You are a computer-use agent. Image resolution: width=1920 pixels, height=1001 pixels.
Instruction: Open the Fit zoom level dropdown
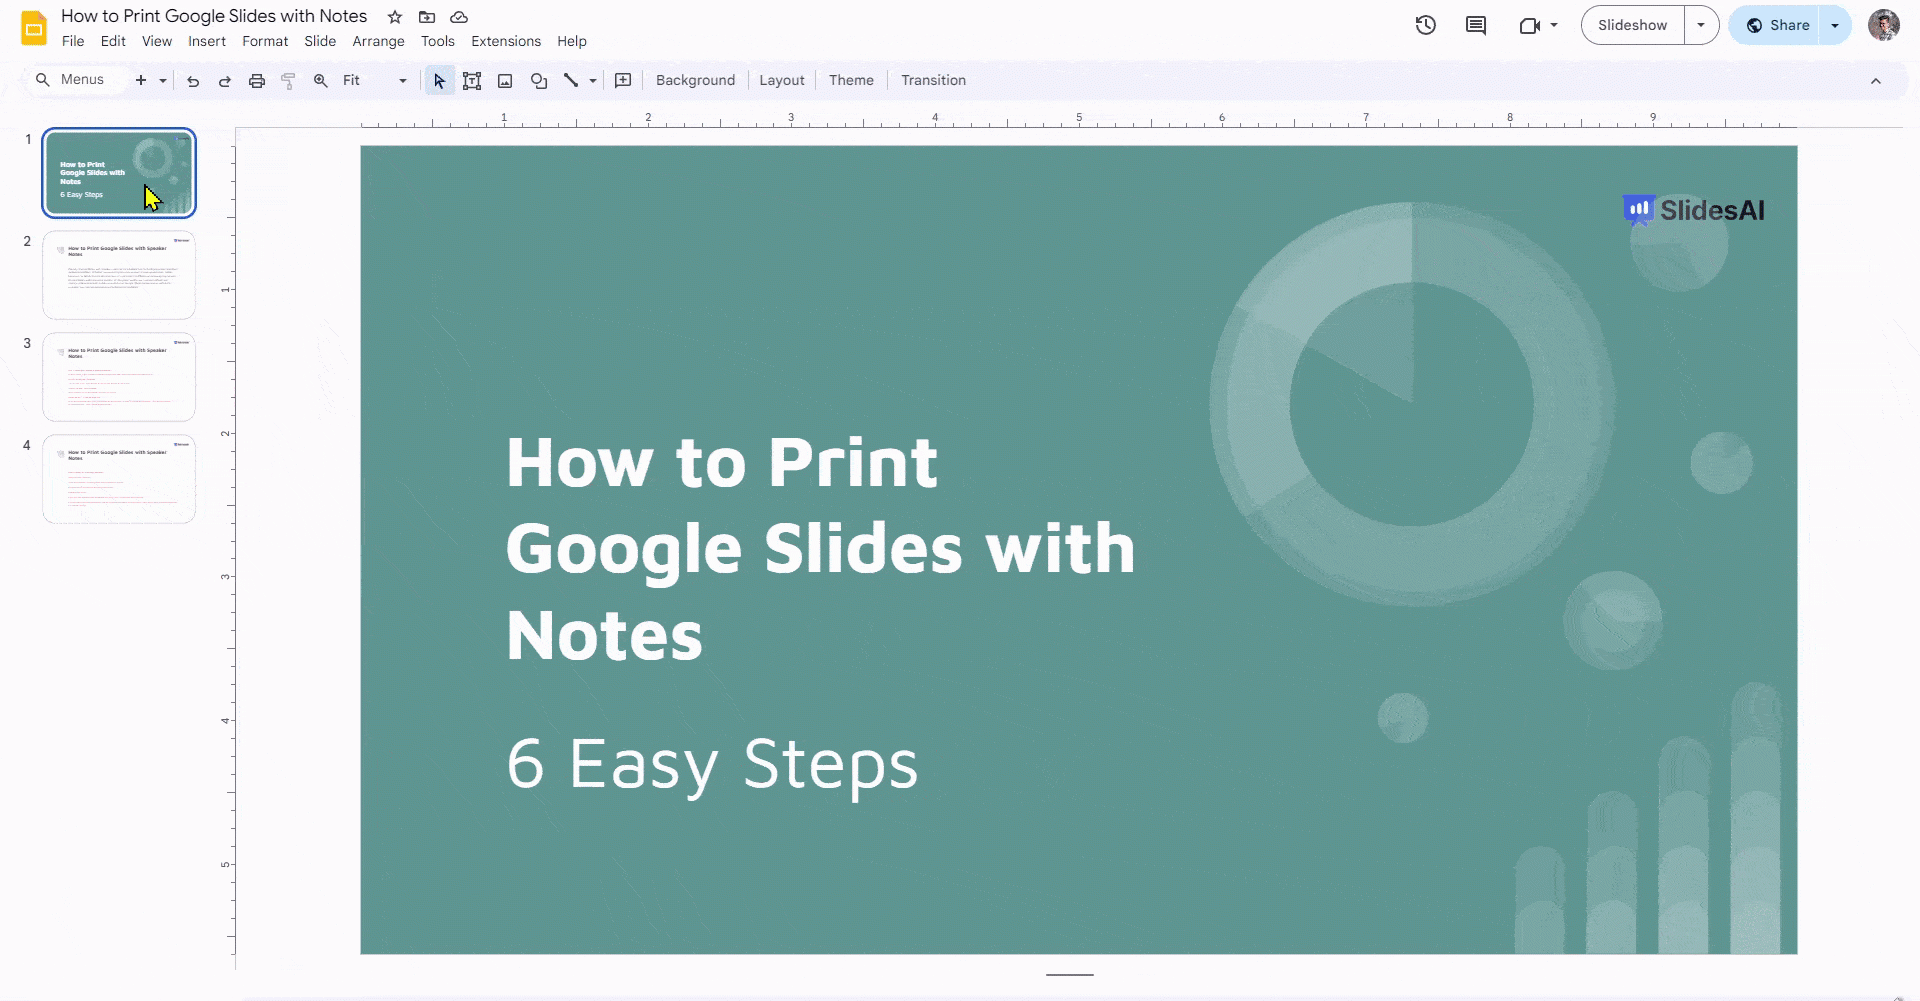coord(401,80)
